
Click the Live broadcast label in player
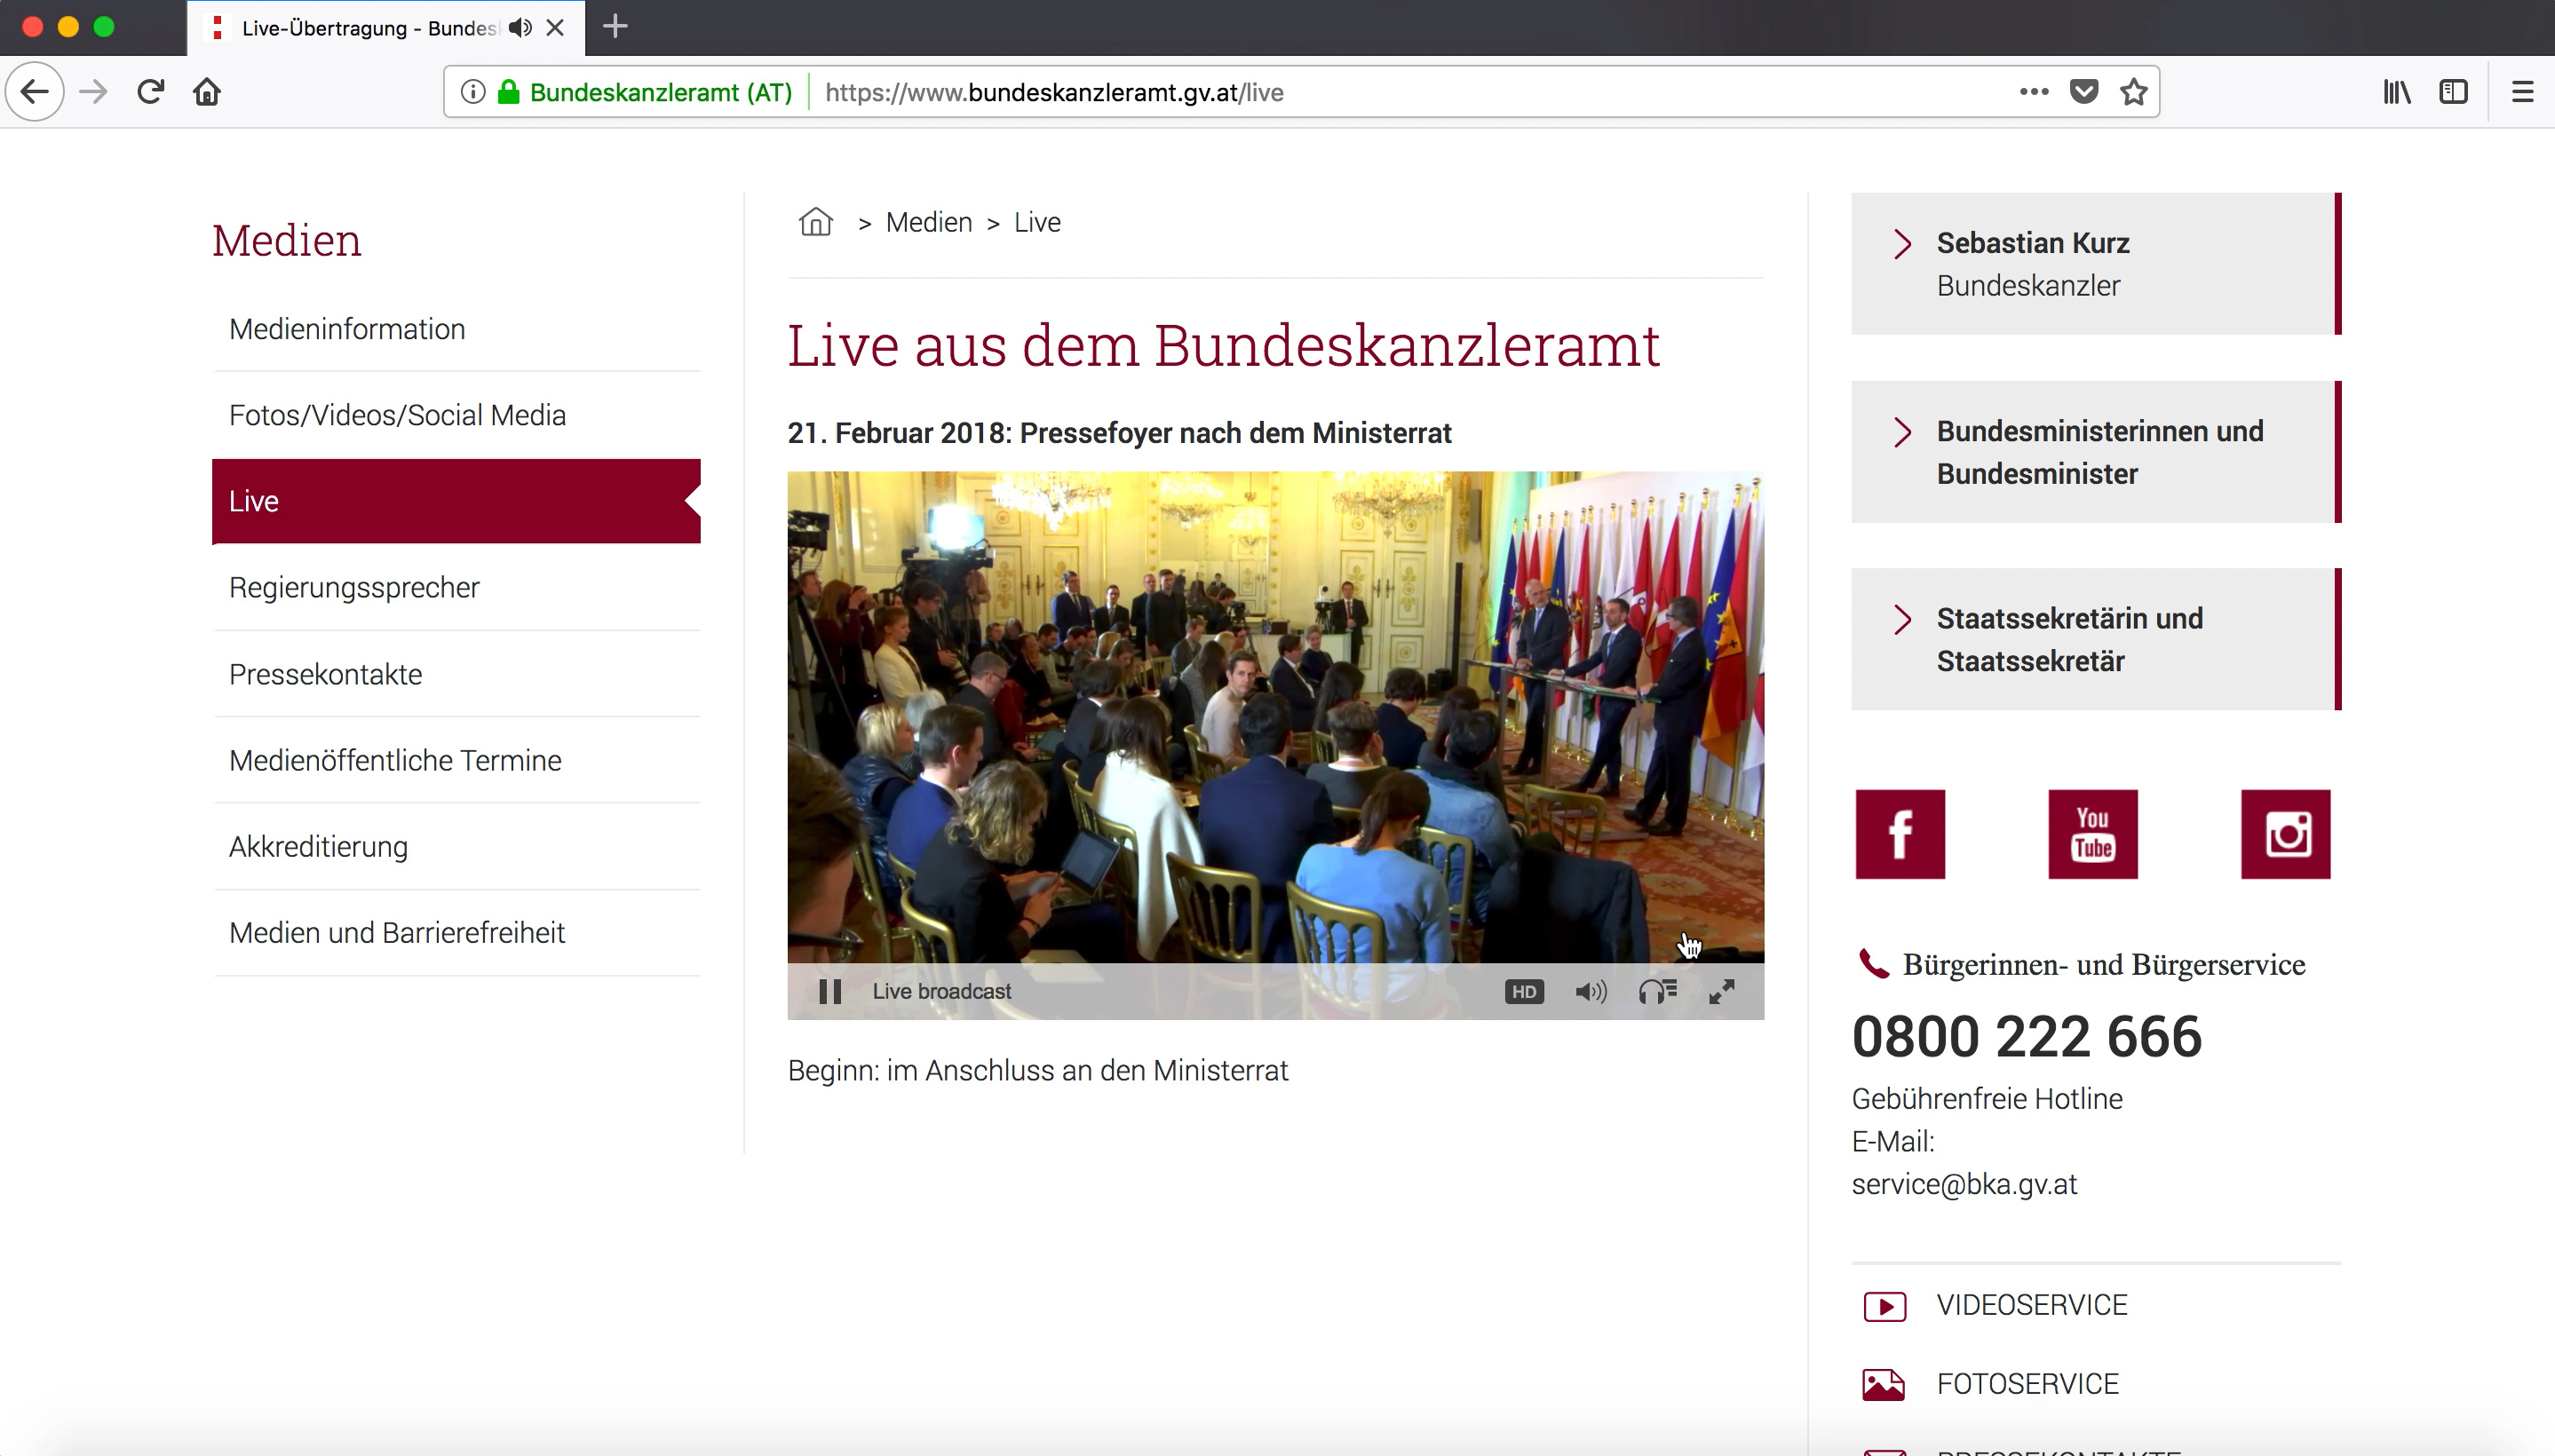coord(942,991)
